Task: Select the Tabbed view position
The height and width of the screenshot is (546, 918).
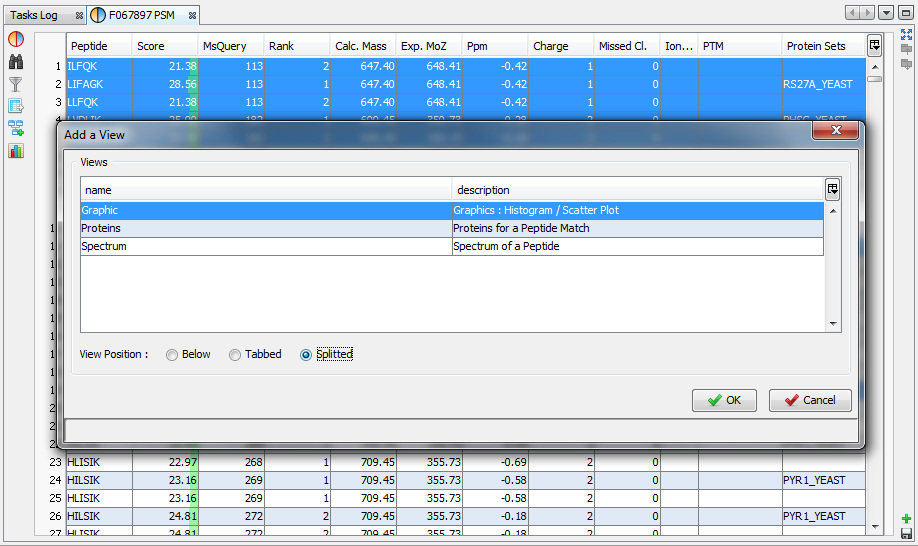Action: [235, 355]
